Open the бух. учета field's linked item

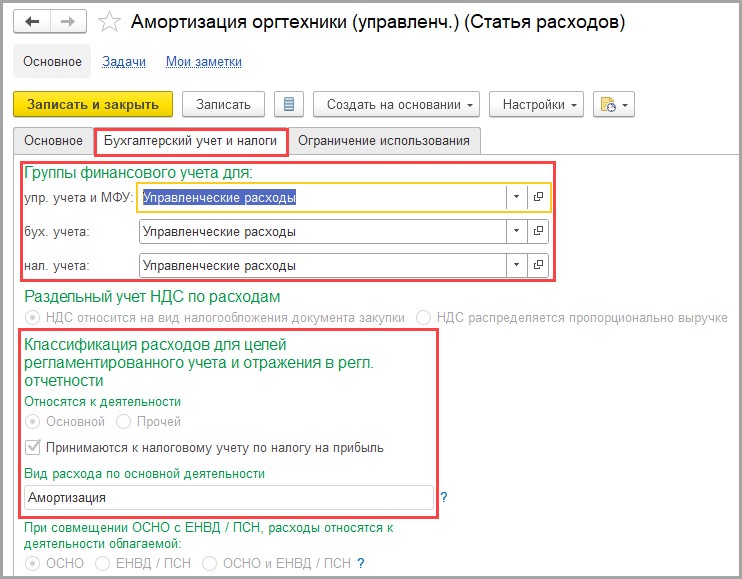[x=538, y=231]
